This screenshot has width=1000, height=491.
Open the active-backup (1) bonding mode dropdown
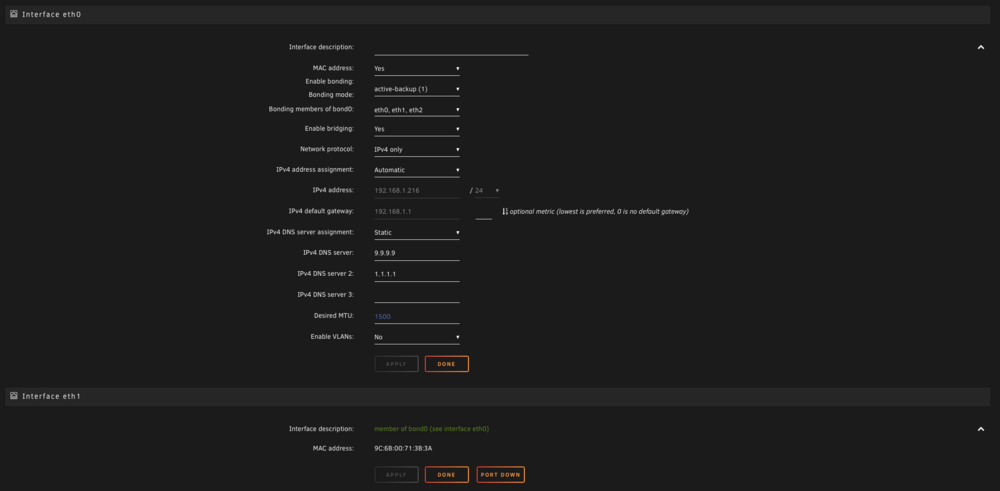pos(416,89)
